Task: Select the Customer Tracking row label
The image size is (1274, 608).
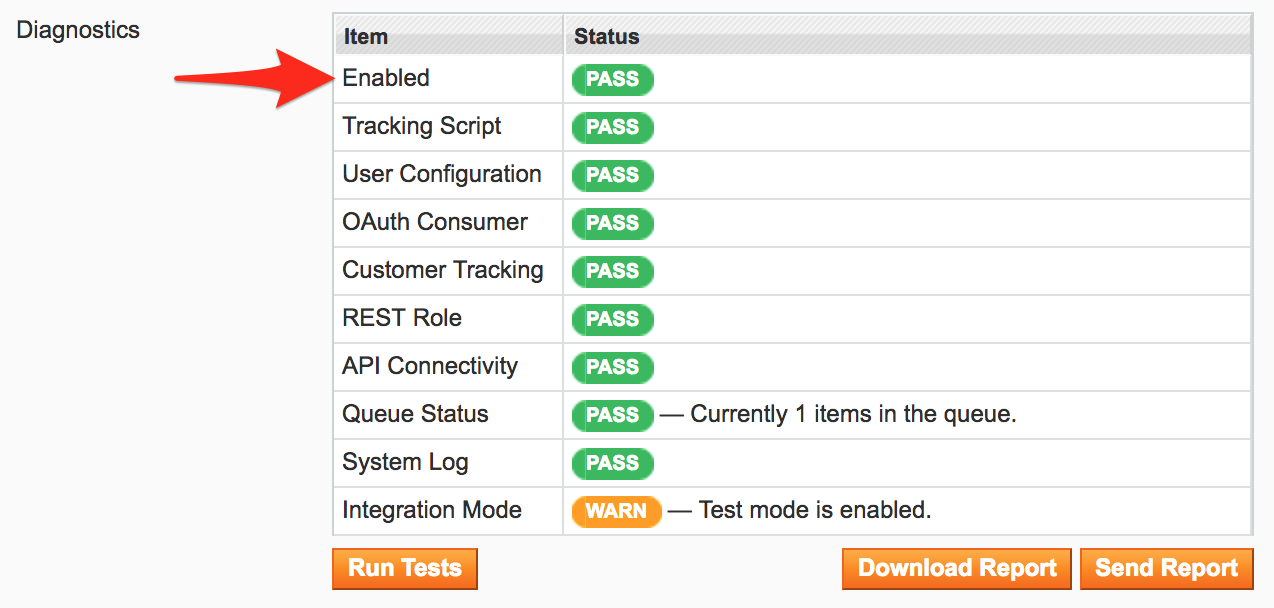Action: coord(443,270)
